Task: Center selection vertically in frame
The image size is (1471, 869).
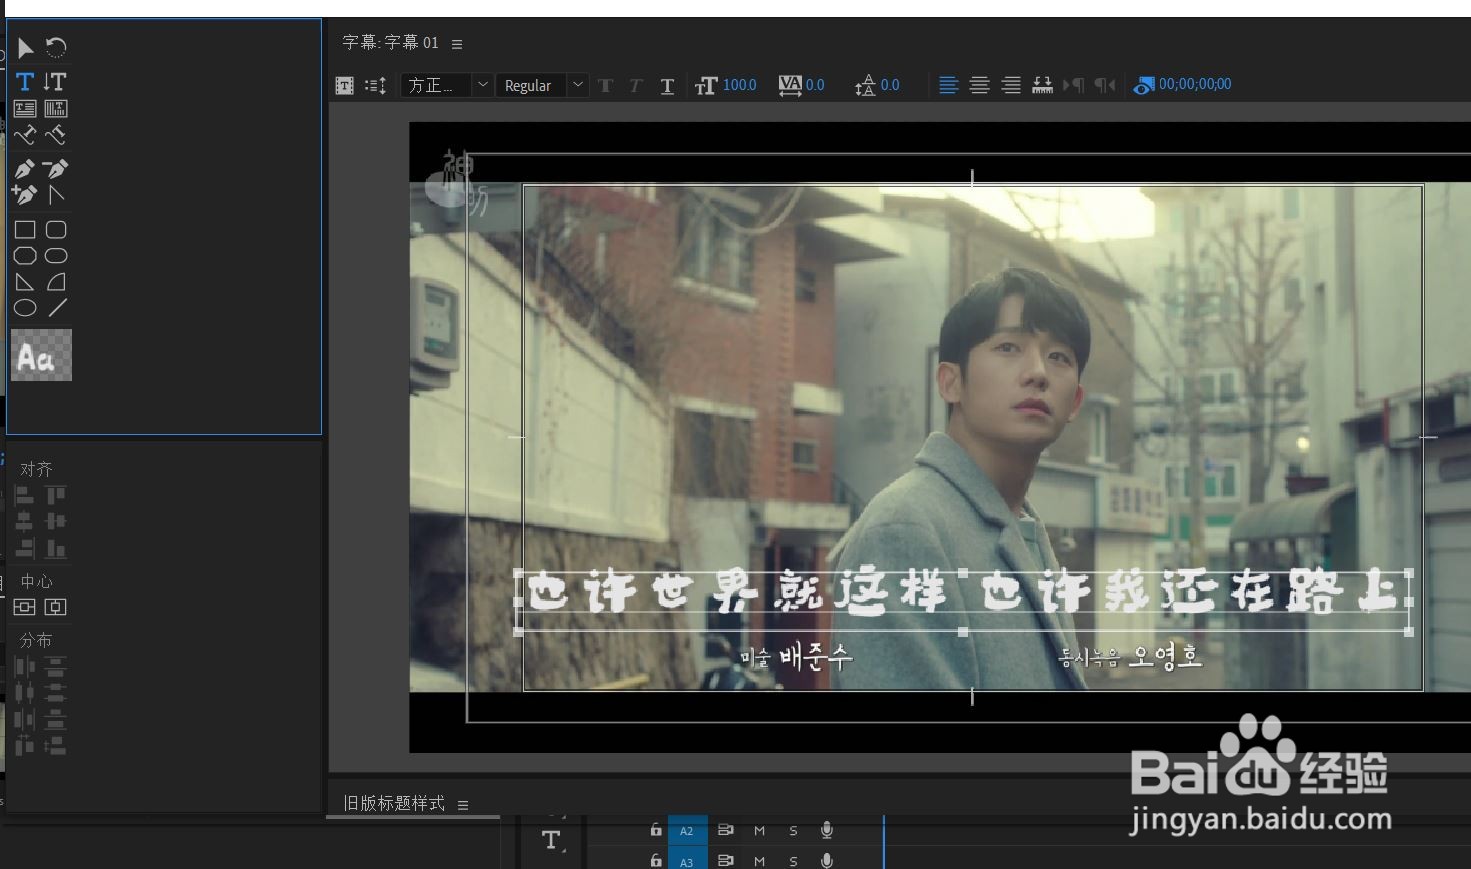Action: [x=24, y=607]
